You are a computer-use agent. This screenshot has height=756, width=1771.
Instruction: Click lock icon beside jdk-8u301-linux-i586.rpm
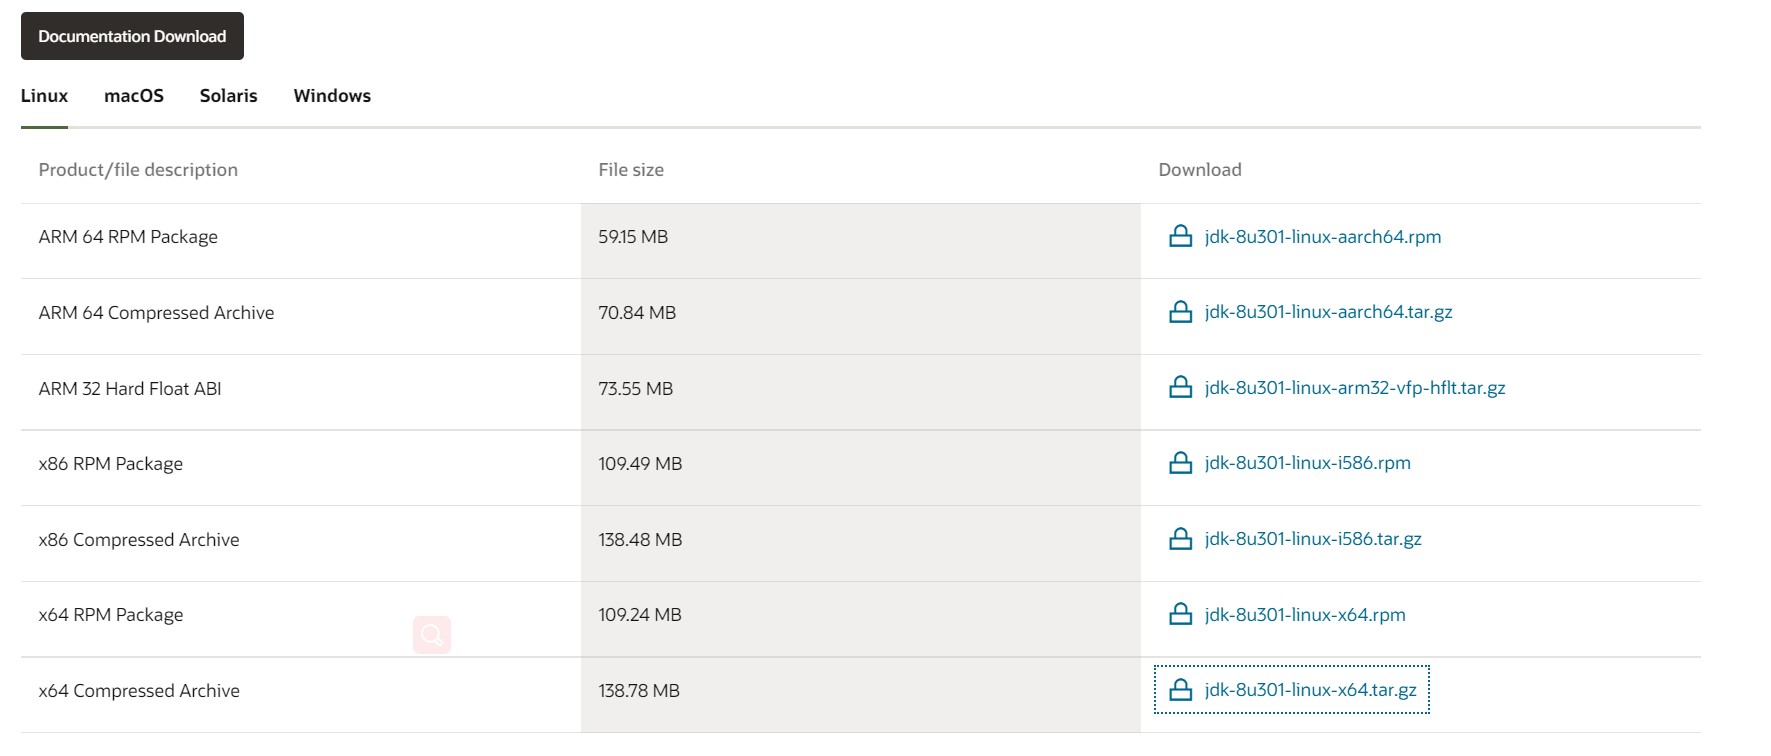[1180, 463]
